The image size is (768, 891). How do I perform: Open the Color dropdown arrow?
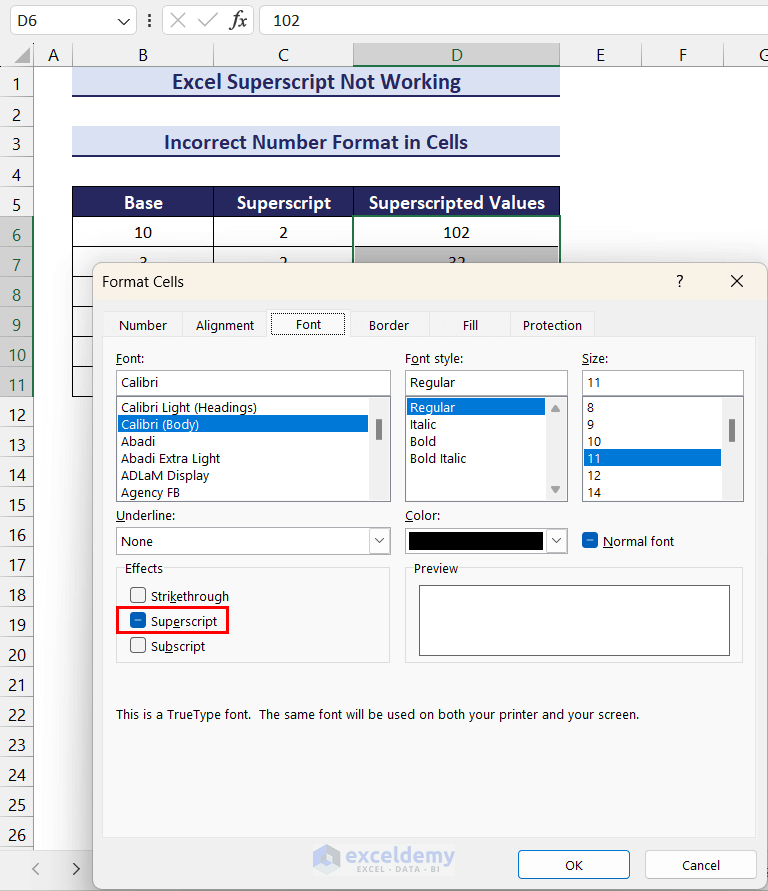click(557, 540)
